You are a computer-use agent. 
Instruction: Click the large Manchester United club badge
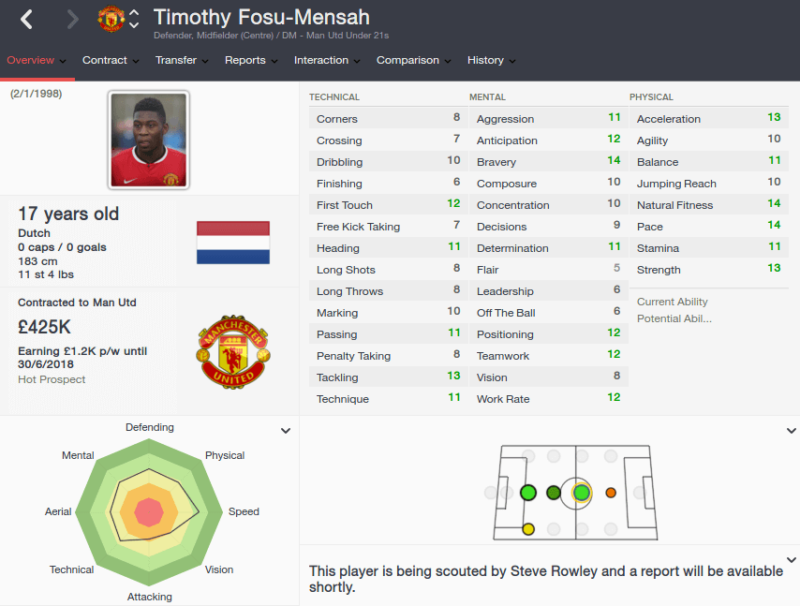[x=234, y=352]
